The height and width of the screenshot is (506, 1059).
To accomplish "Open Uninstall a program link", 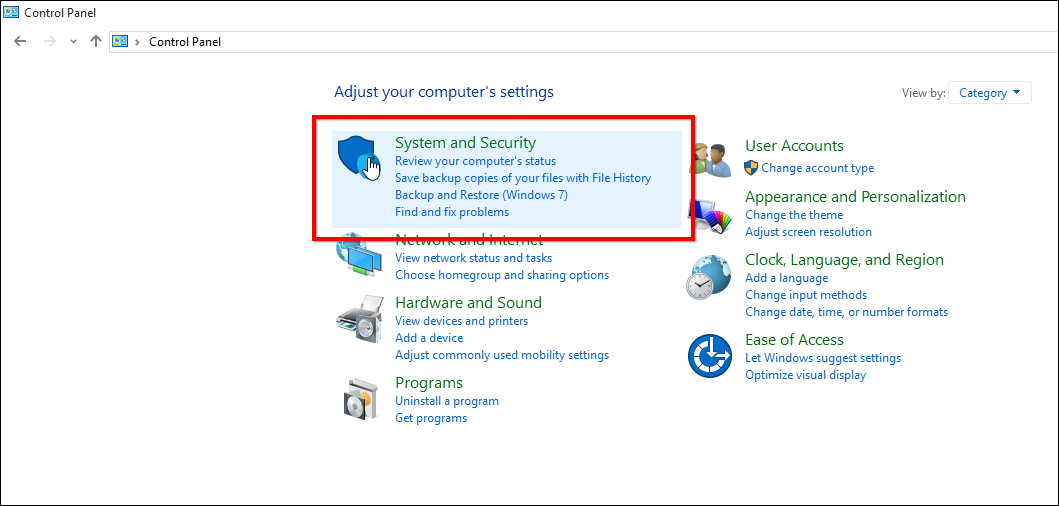I will point(447,401).
